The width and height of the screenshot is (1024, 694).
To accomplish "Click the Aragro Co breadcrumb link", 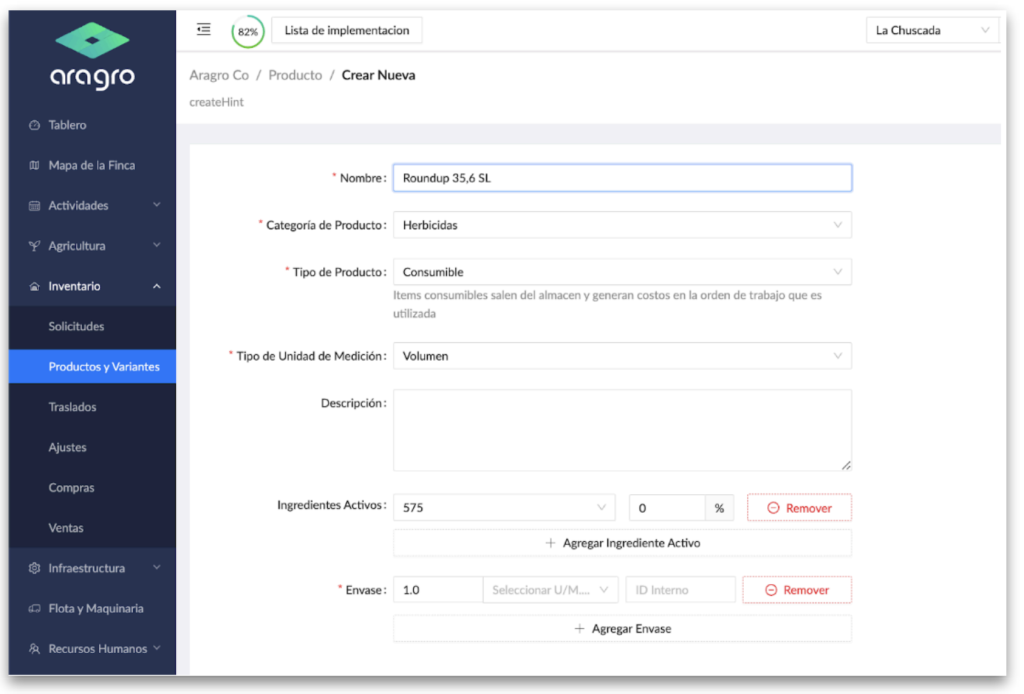I will coord(219,75).
